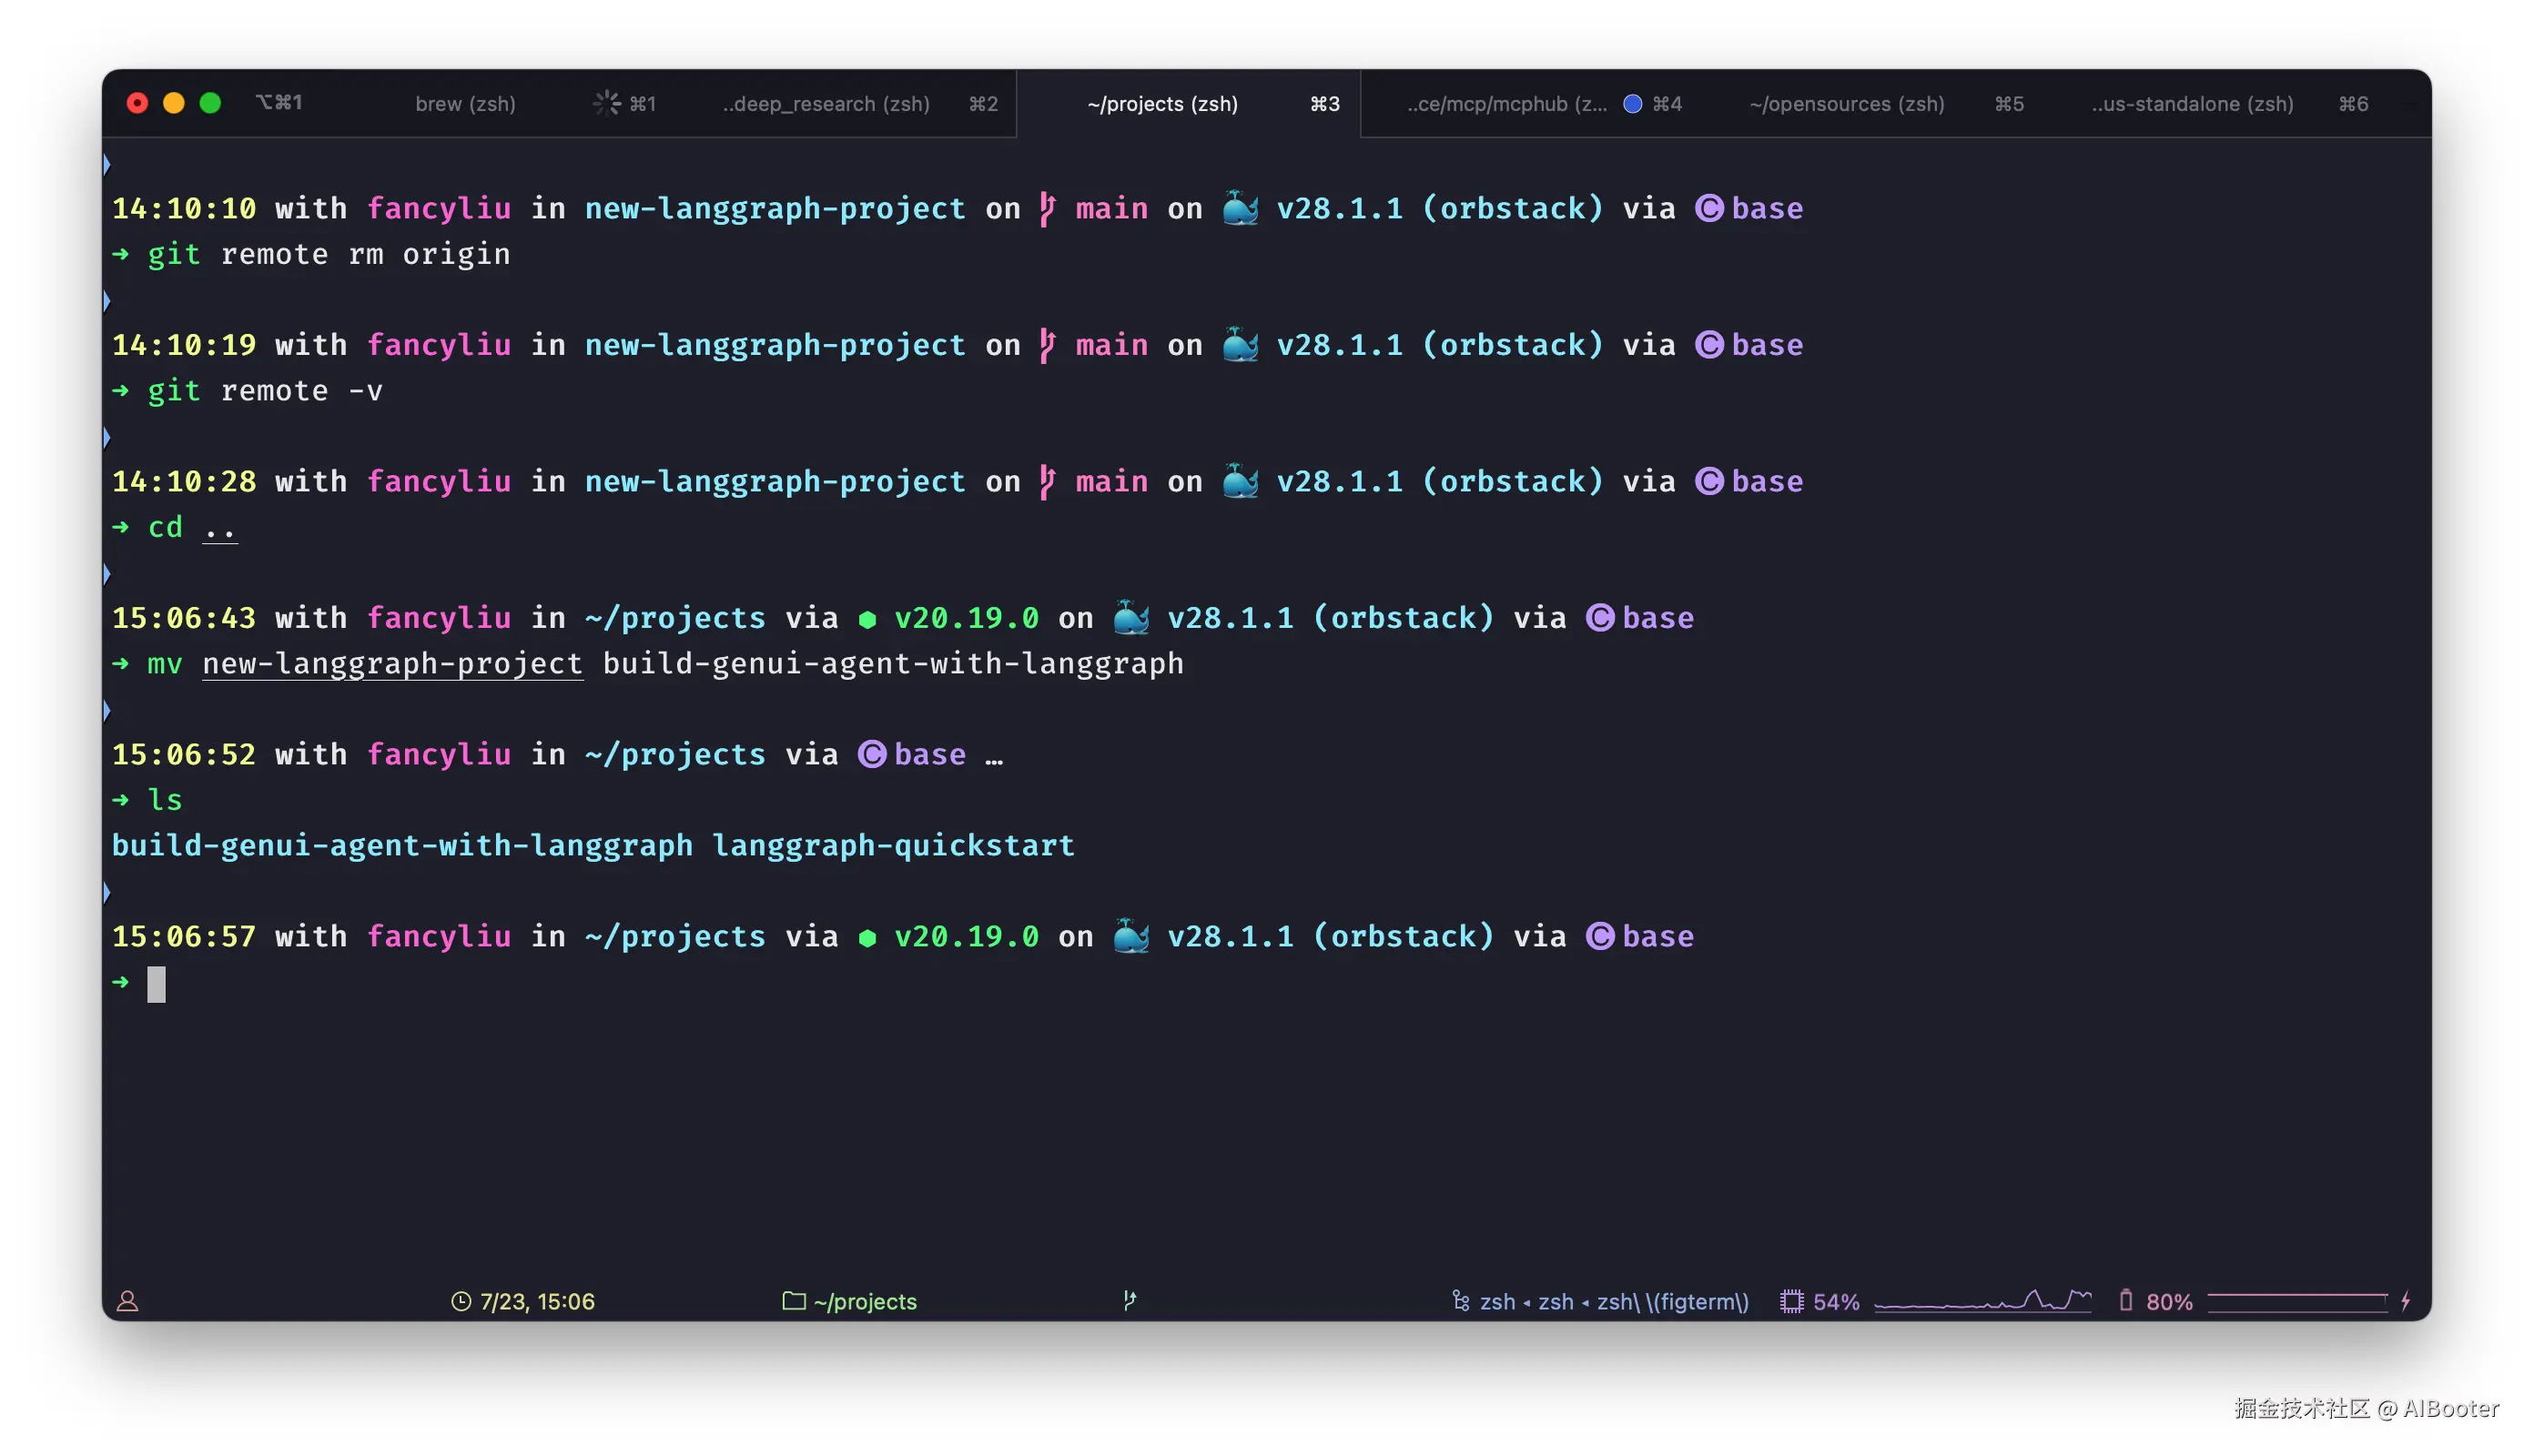The height and width of the screenshot is (1456, 2534).
Task: Click the terminal cursor at the prompt
Action: 157,984
